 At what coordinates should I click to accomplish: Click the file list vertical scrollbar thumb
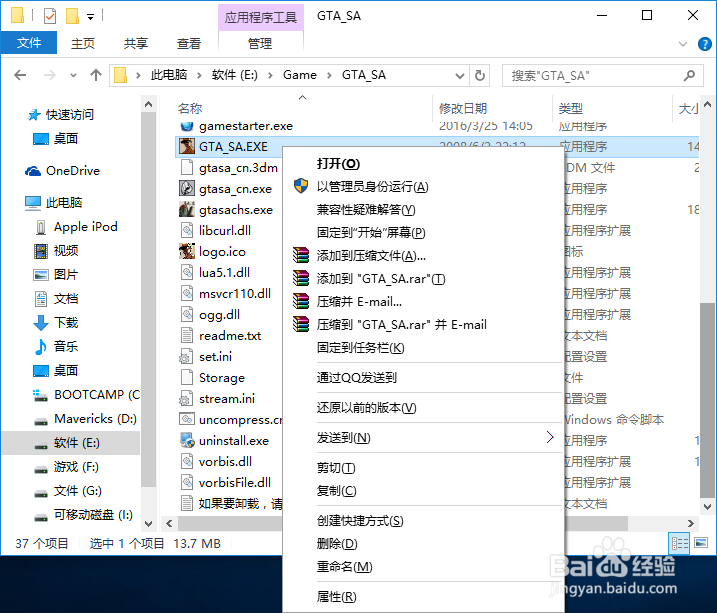tap(707, 400)
